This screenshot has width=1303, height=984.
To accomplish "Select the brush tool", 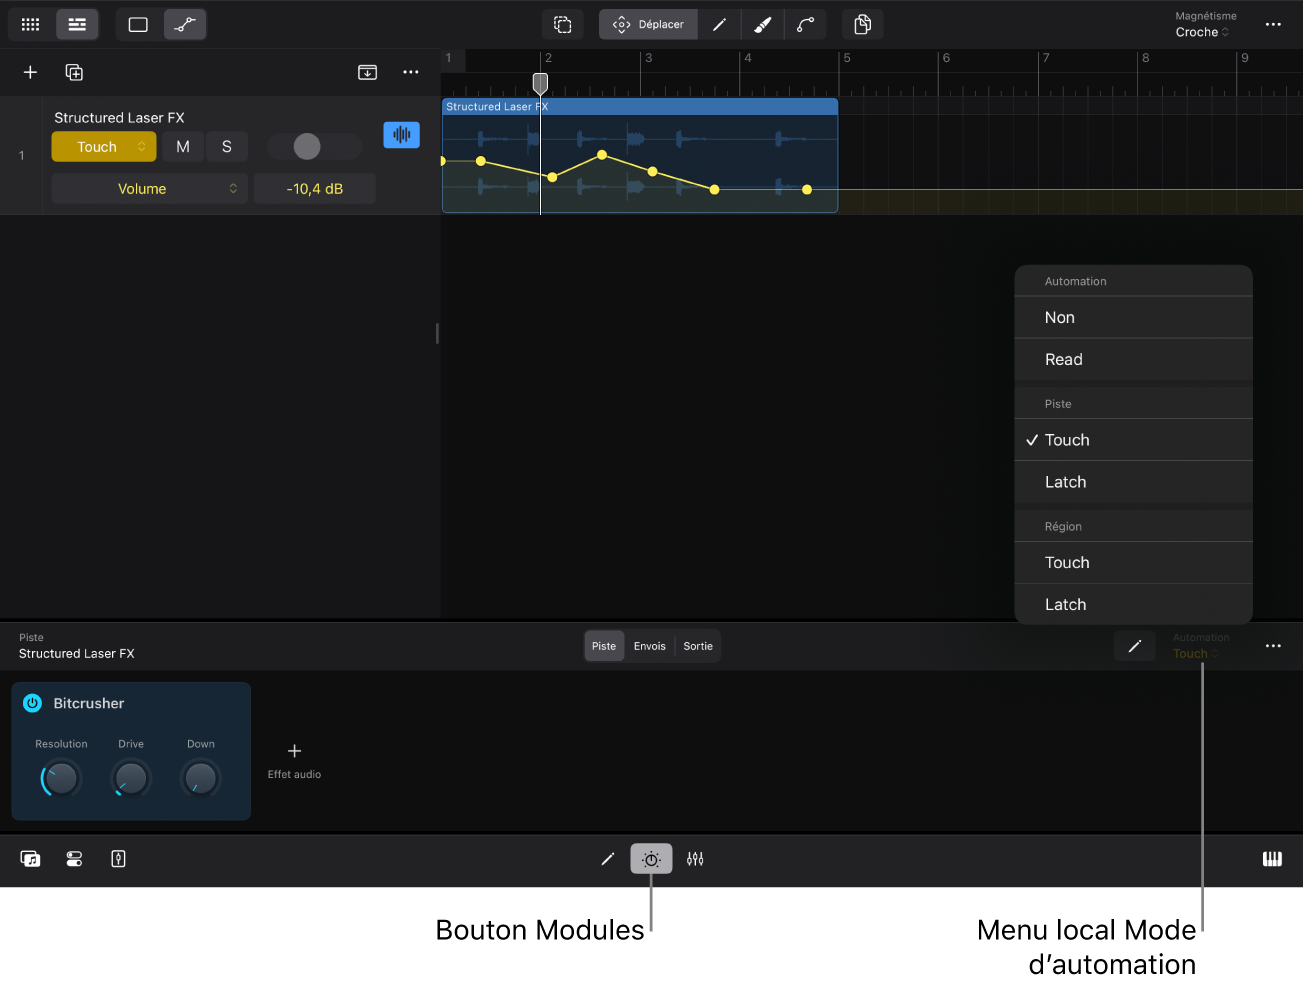I will click(763, 24).
